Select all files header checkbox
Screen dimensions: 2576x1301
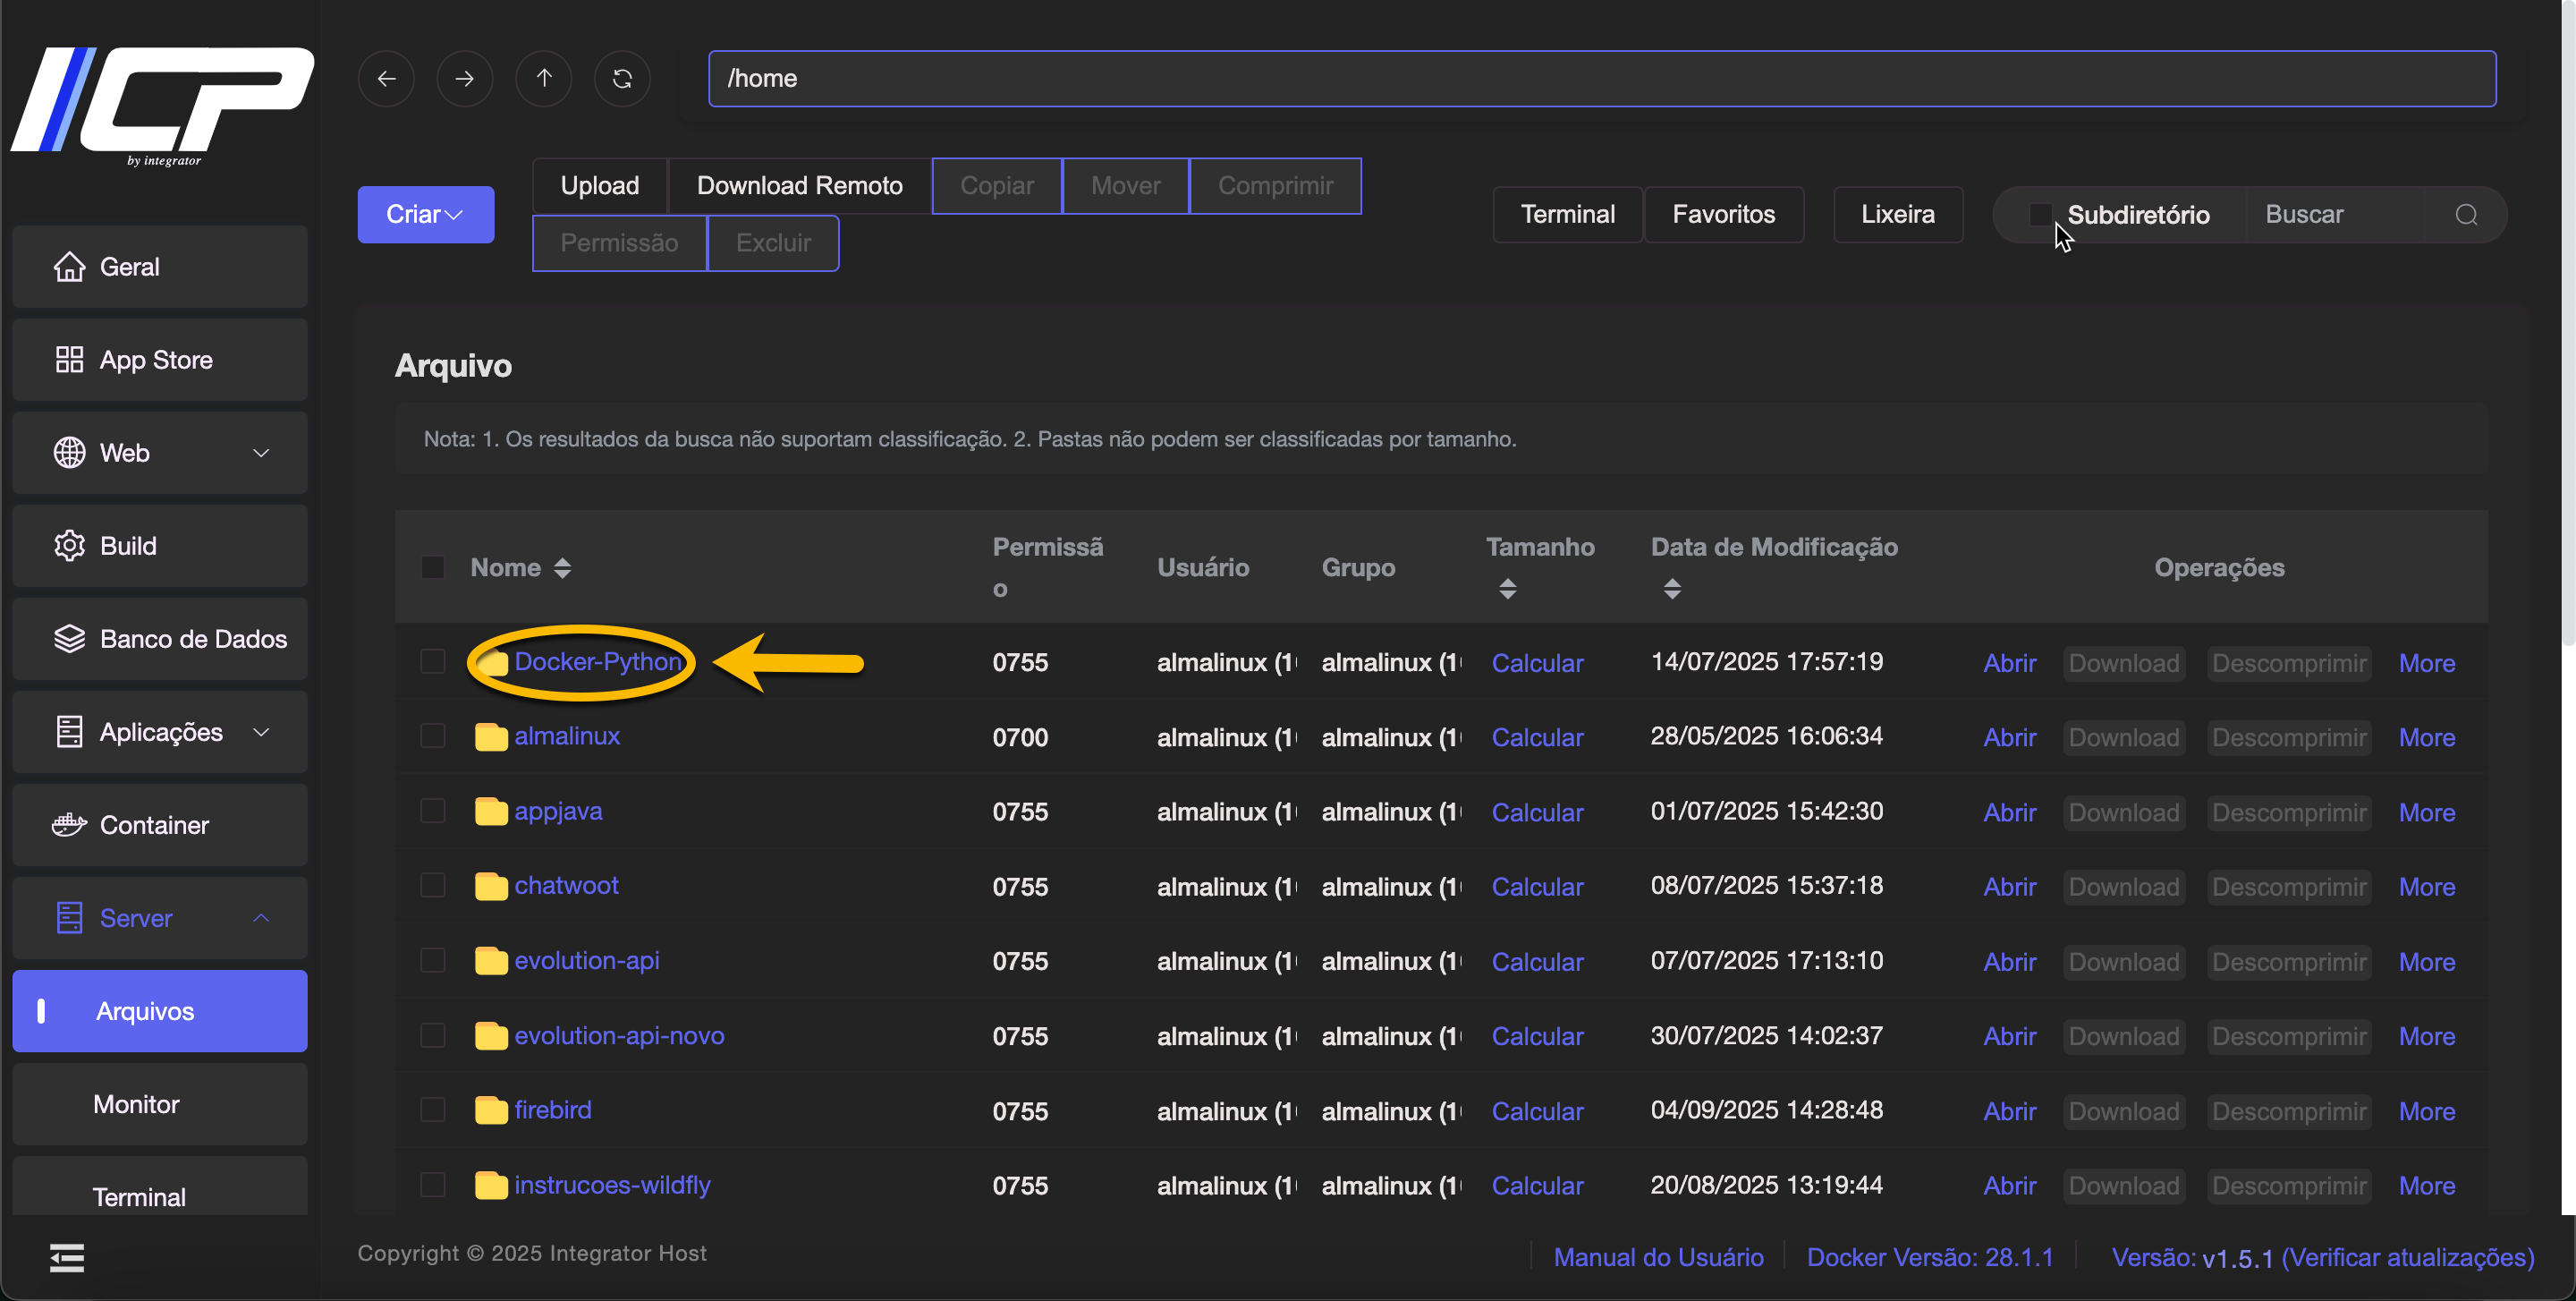tap(433, 567)
